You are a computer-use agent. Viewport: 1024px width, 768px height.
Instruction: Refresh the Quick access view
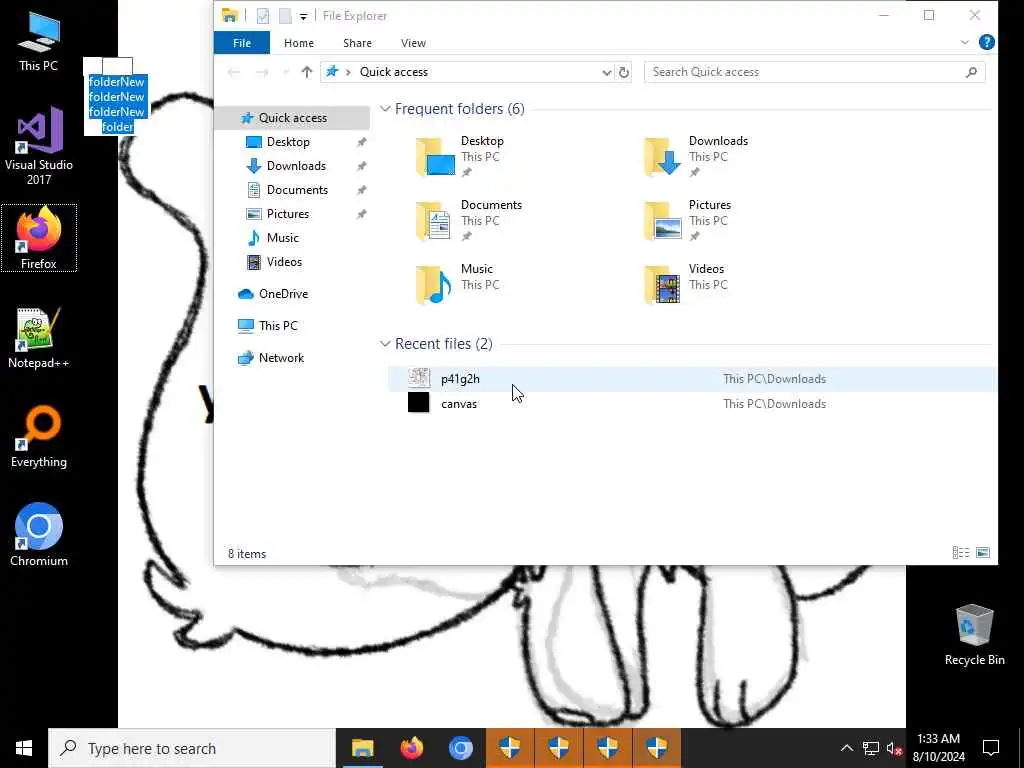[x=624, y=72]
